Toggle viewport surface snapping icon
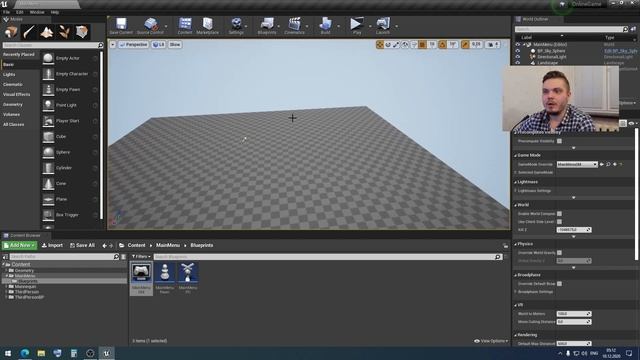The image size is (640, 360). [414, 44]
